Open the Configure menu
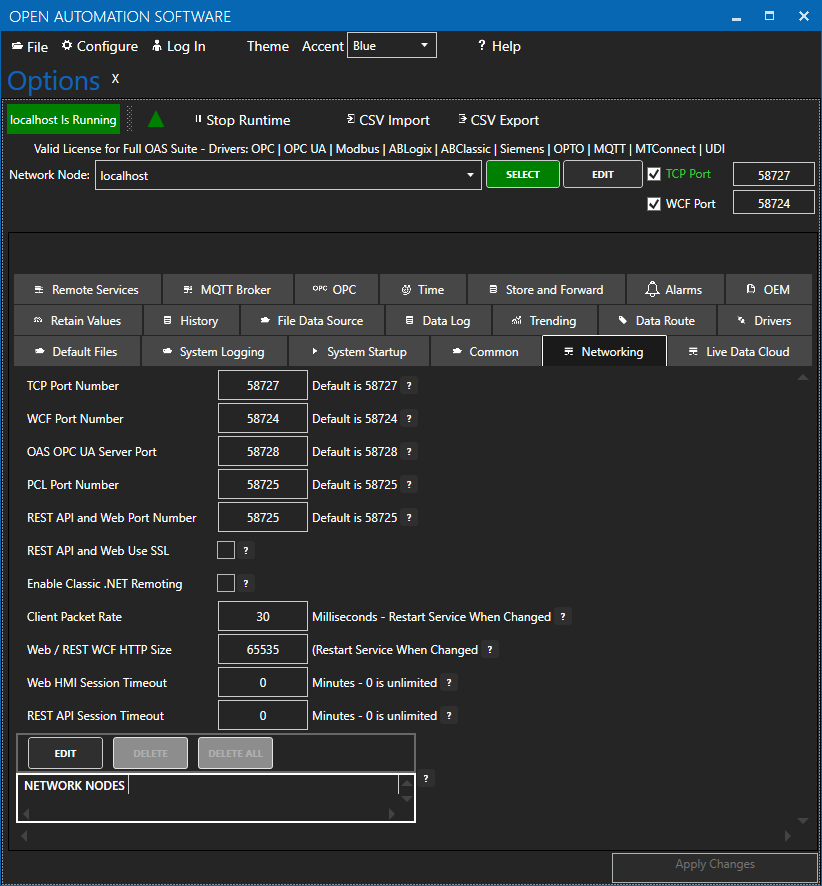Screen dimensions: 822x886 click(99, 46)
